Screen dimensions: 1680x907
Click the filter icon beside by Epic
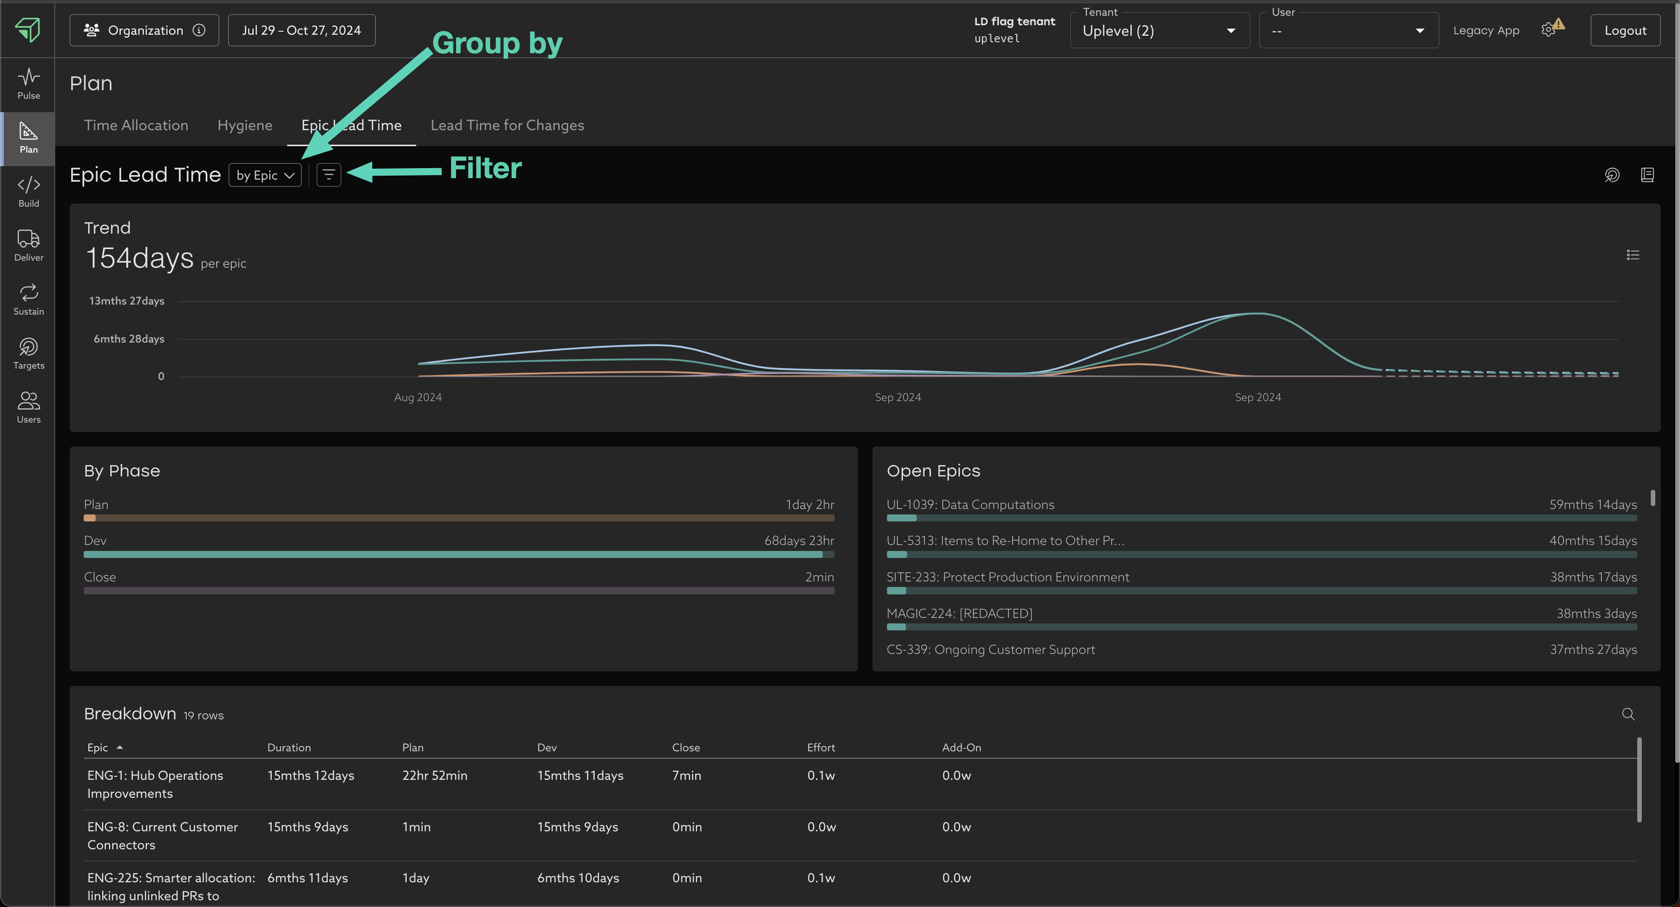(328, 175)
